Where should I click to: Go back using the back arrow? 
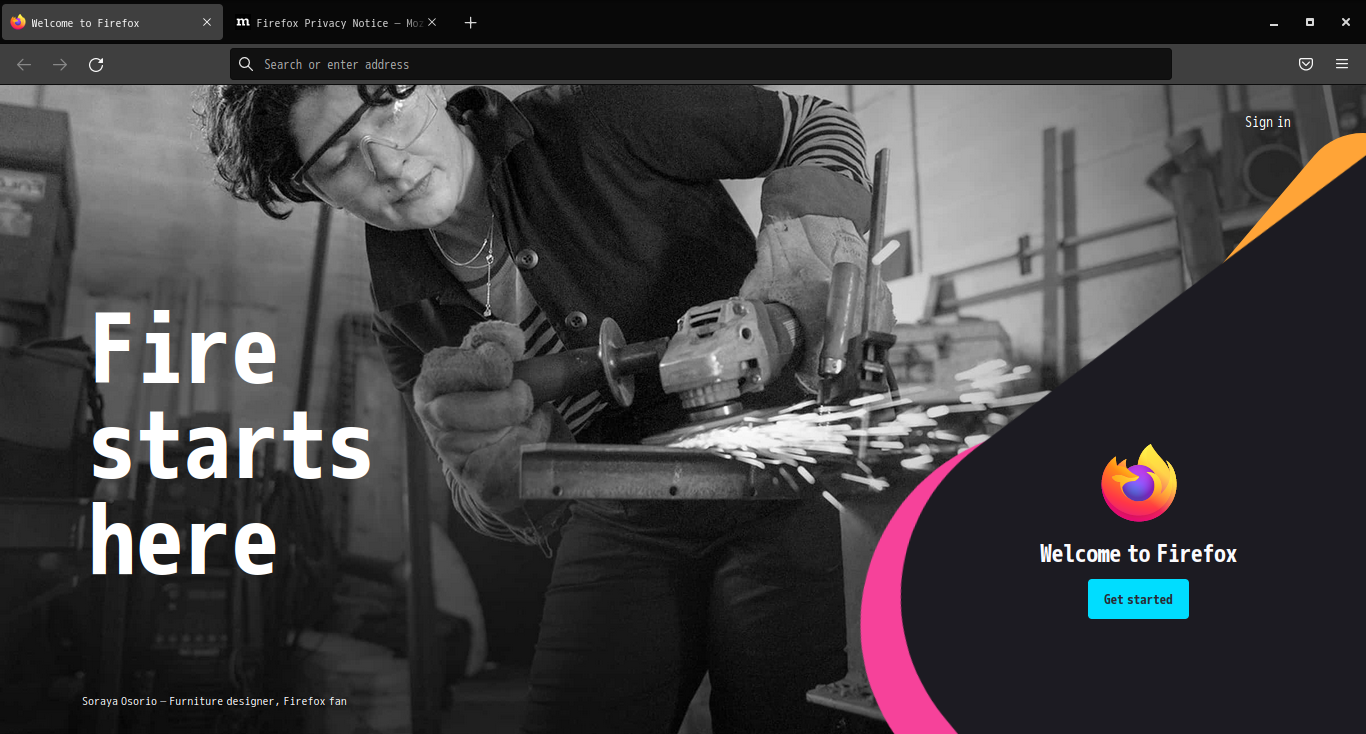point(24,64)
